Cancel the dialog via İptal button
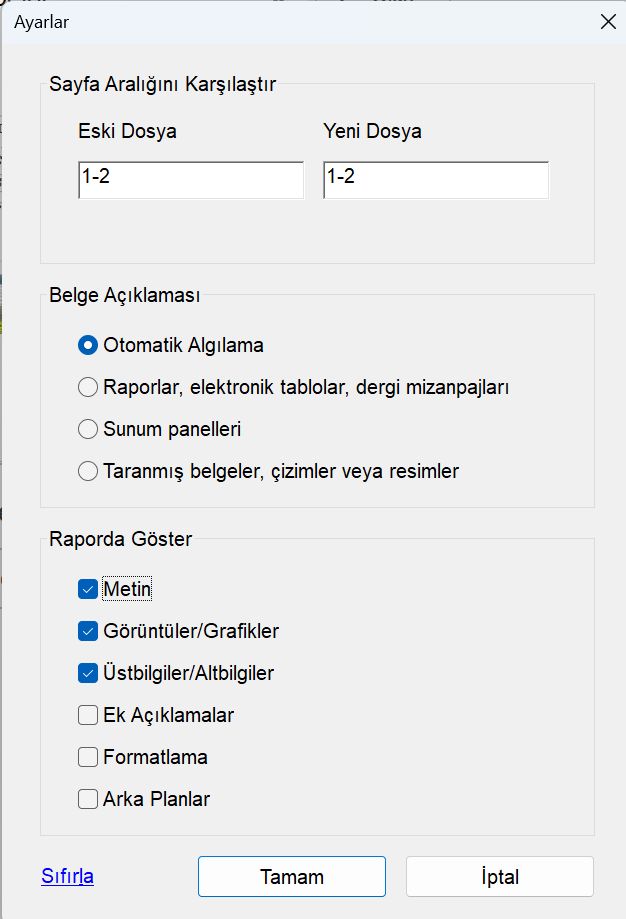The width and height of the screenshot is (626, 919). click(499, 876)
